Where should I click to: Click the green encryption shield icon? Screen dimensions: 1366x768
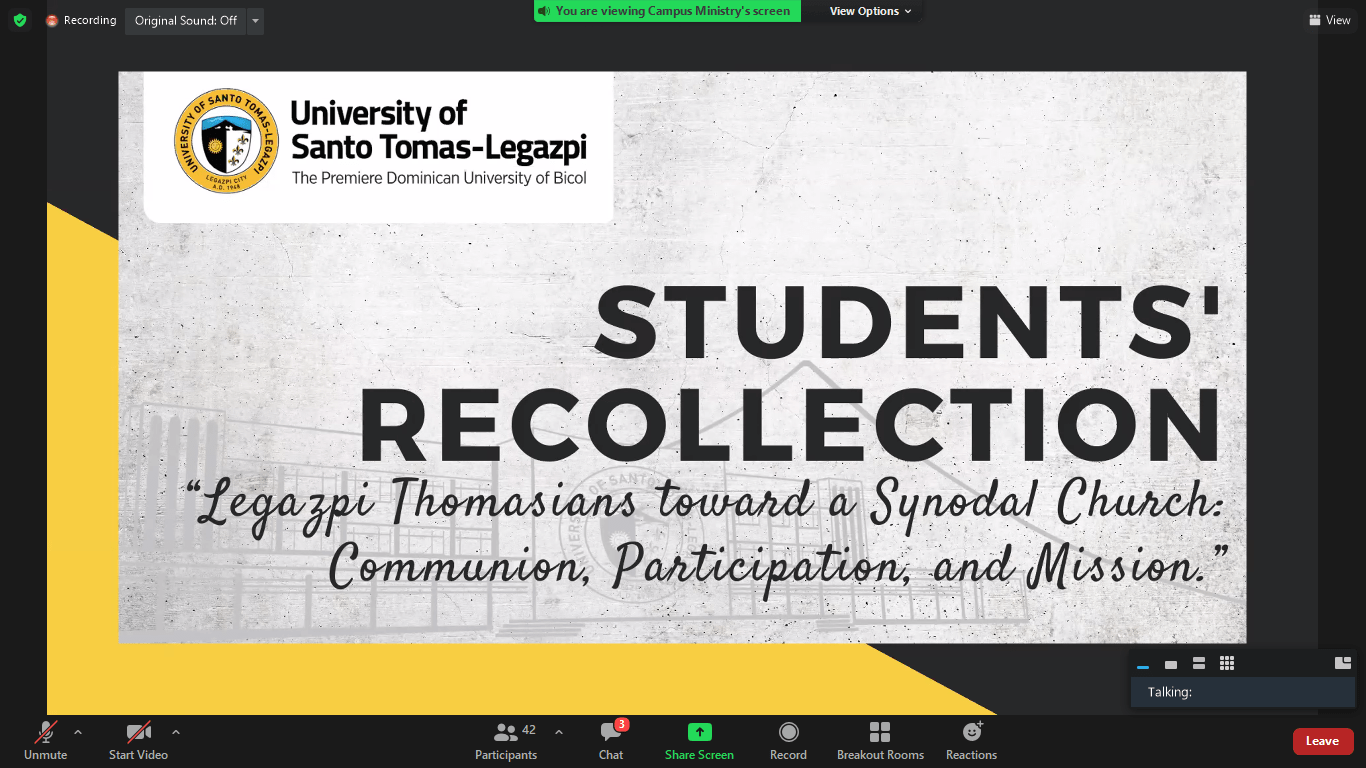(x=19, y=19)
